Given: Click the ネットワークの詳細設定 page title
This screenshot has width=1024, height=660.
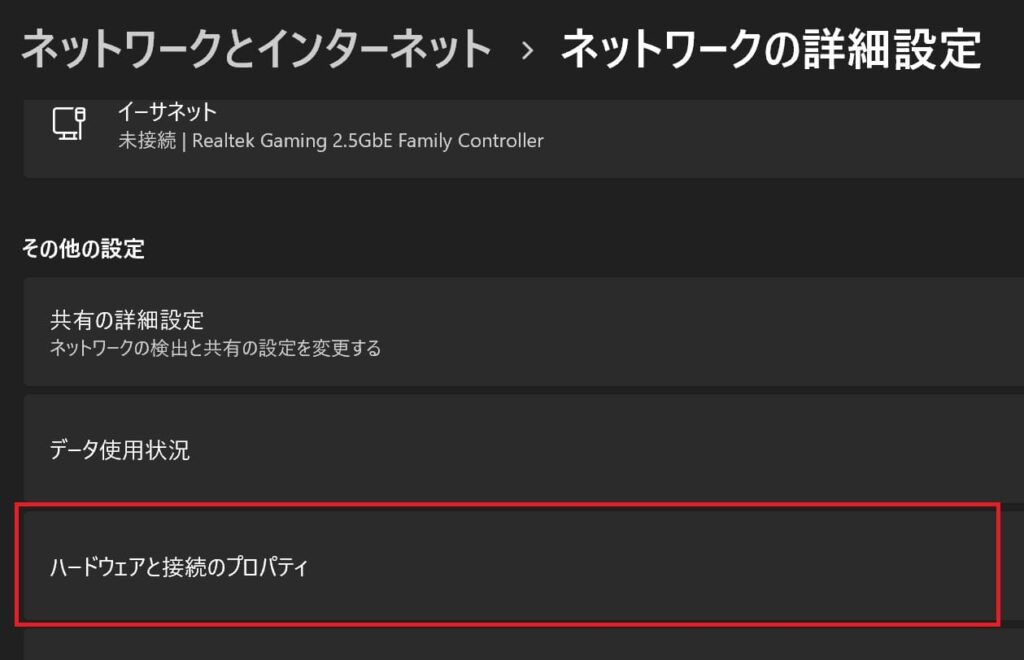Looking at the screenshot, I should 771,50.
